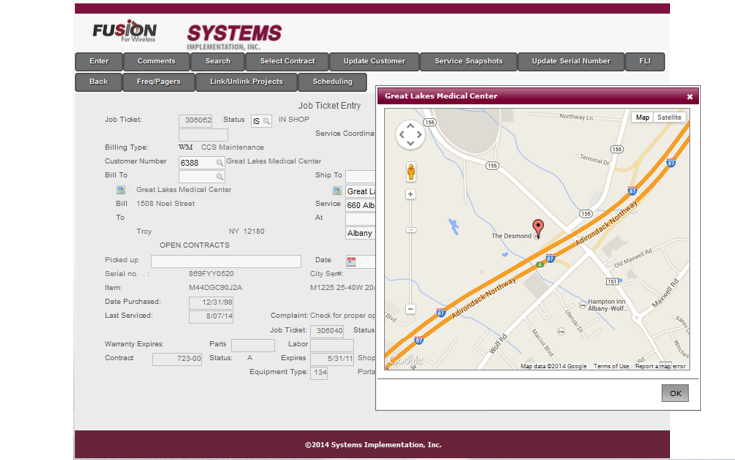The width and height of the screenshot is (735, 460).
Task: Open the Comments menu button
Action: pos(157,61)
